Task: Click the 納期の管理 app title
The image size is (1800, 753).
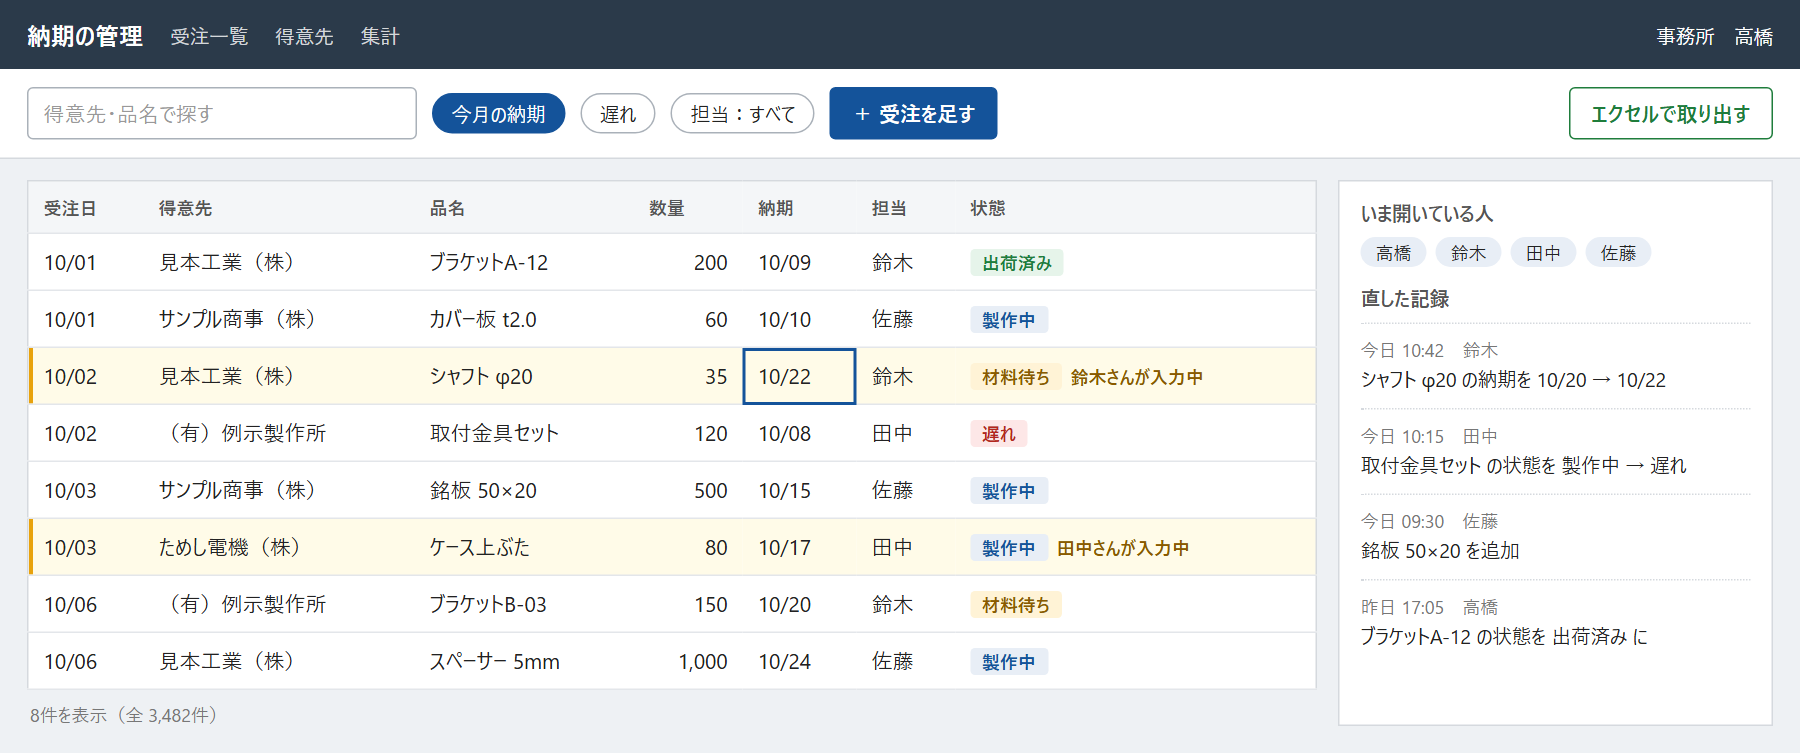Action: click(85, 37)
